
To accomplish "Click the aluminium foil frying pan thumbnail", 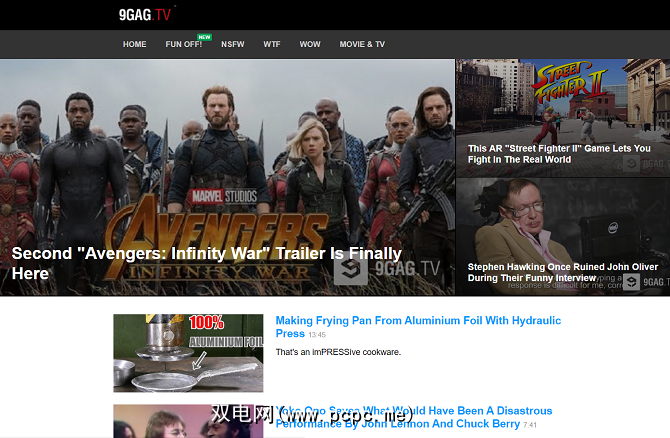I will (x=188, y=353).
